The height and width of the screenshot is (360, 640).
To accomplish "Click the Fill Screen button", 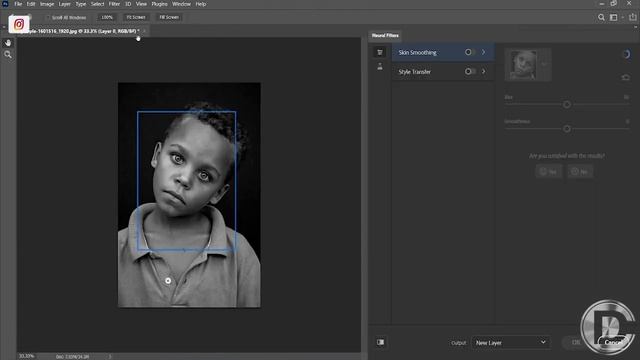I will 169,18.
